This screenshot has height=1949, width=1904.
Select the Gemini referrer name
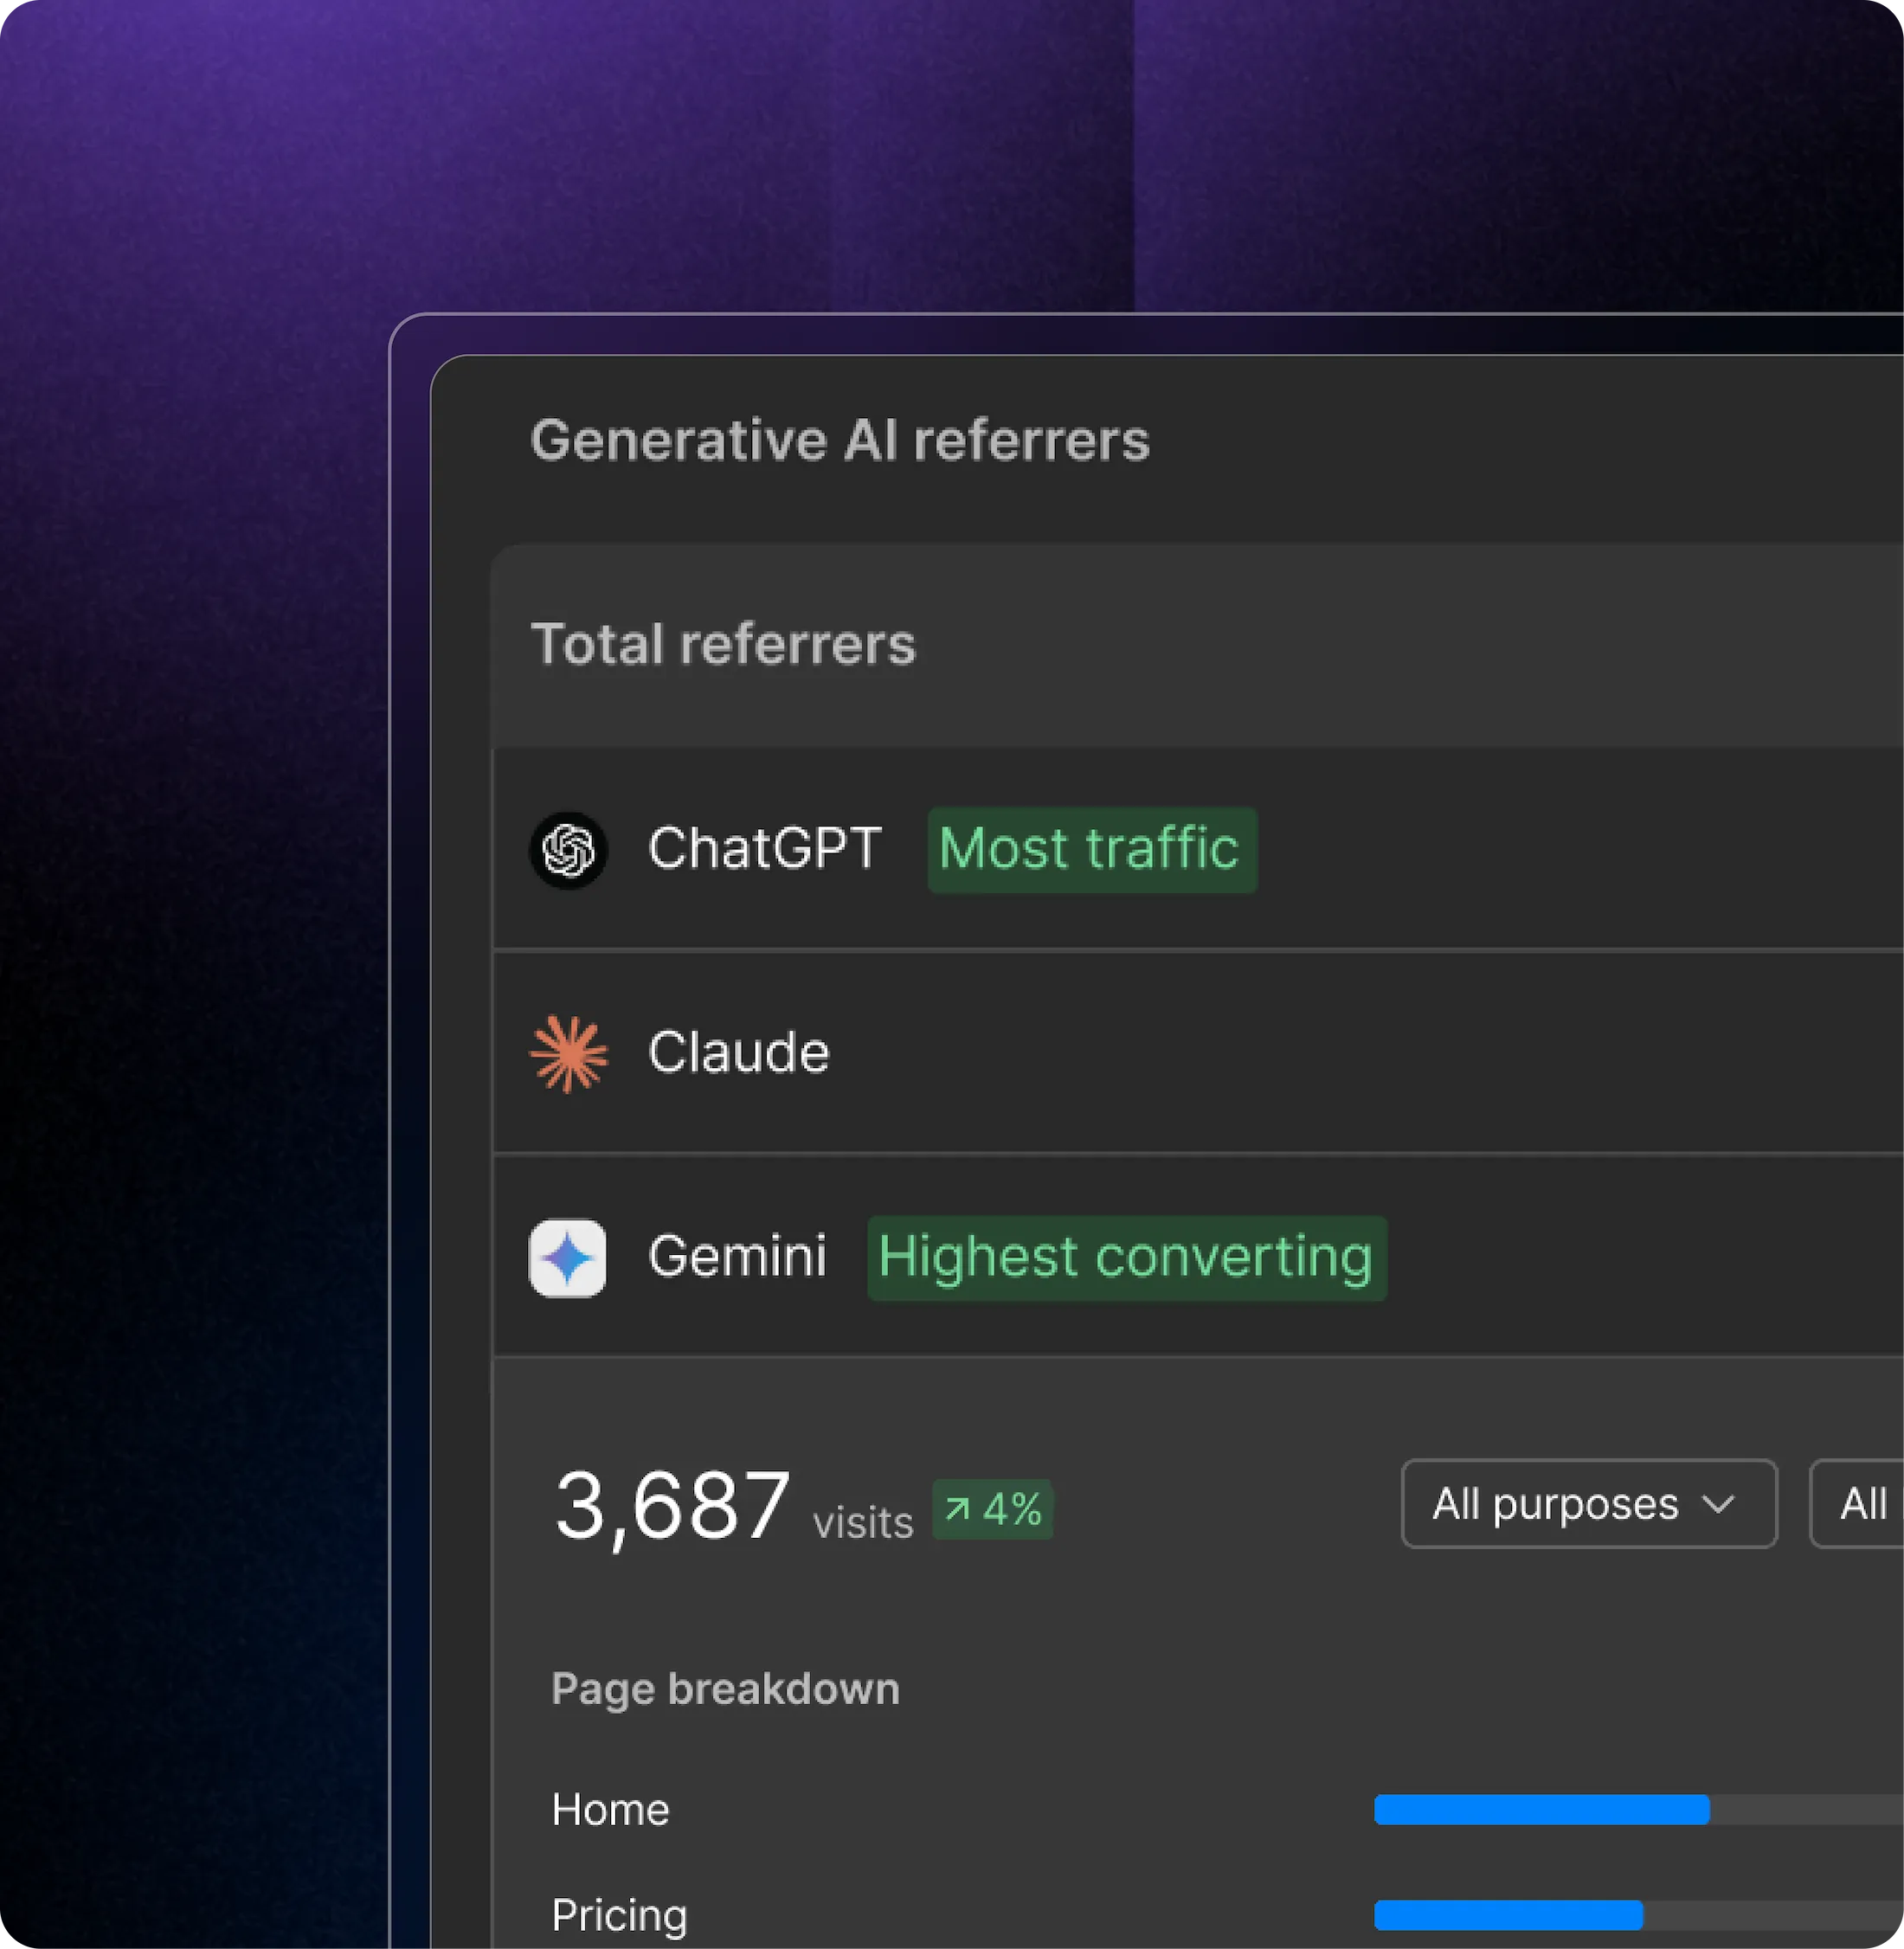pos(738,1257)
